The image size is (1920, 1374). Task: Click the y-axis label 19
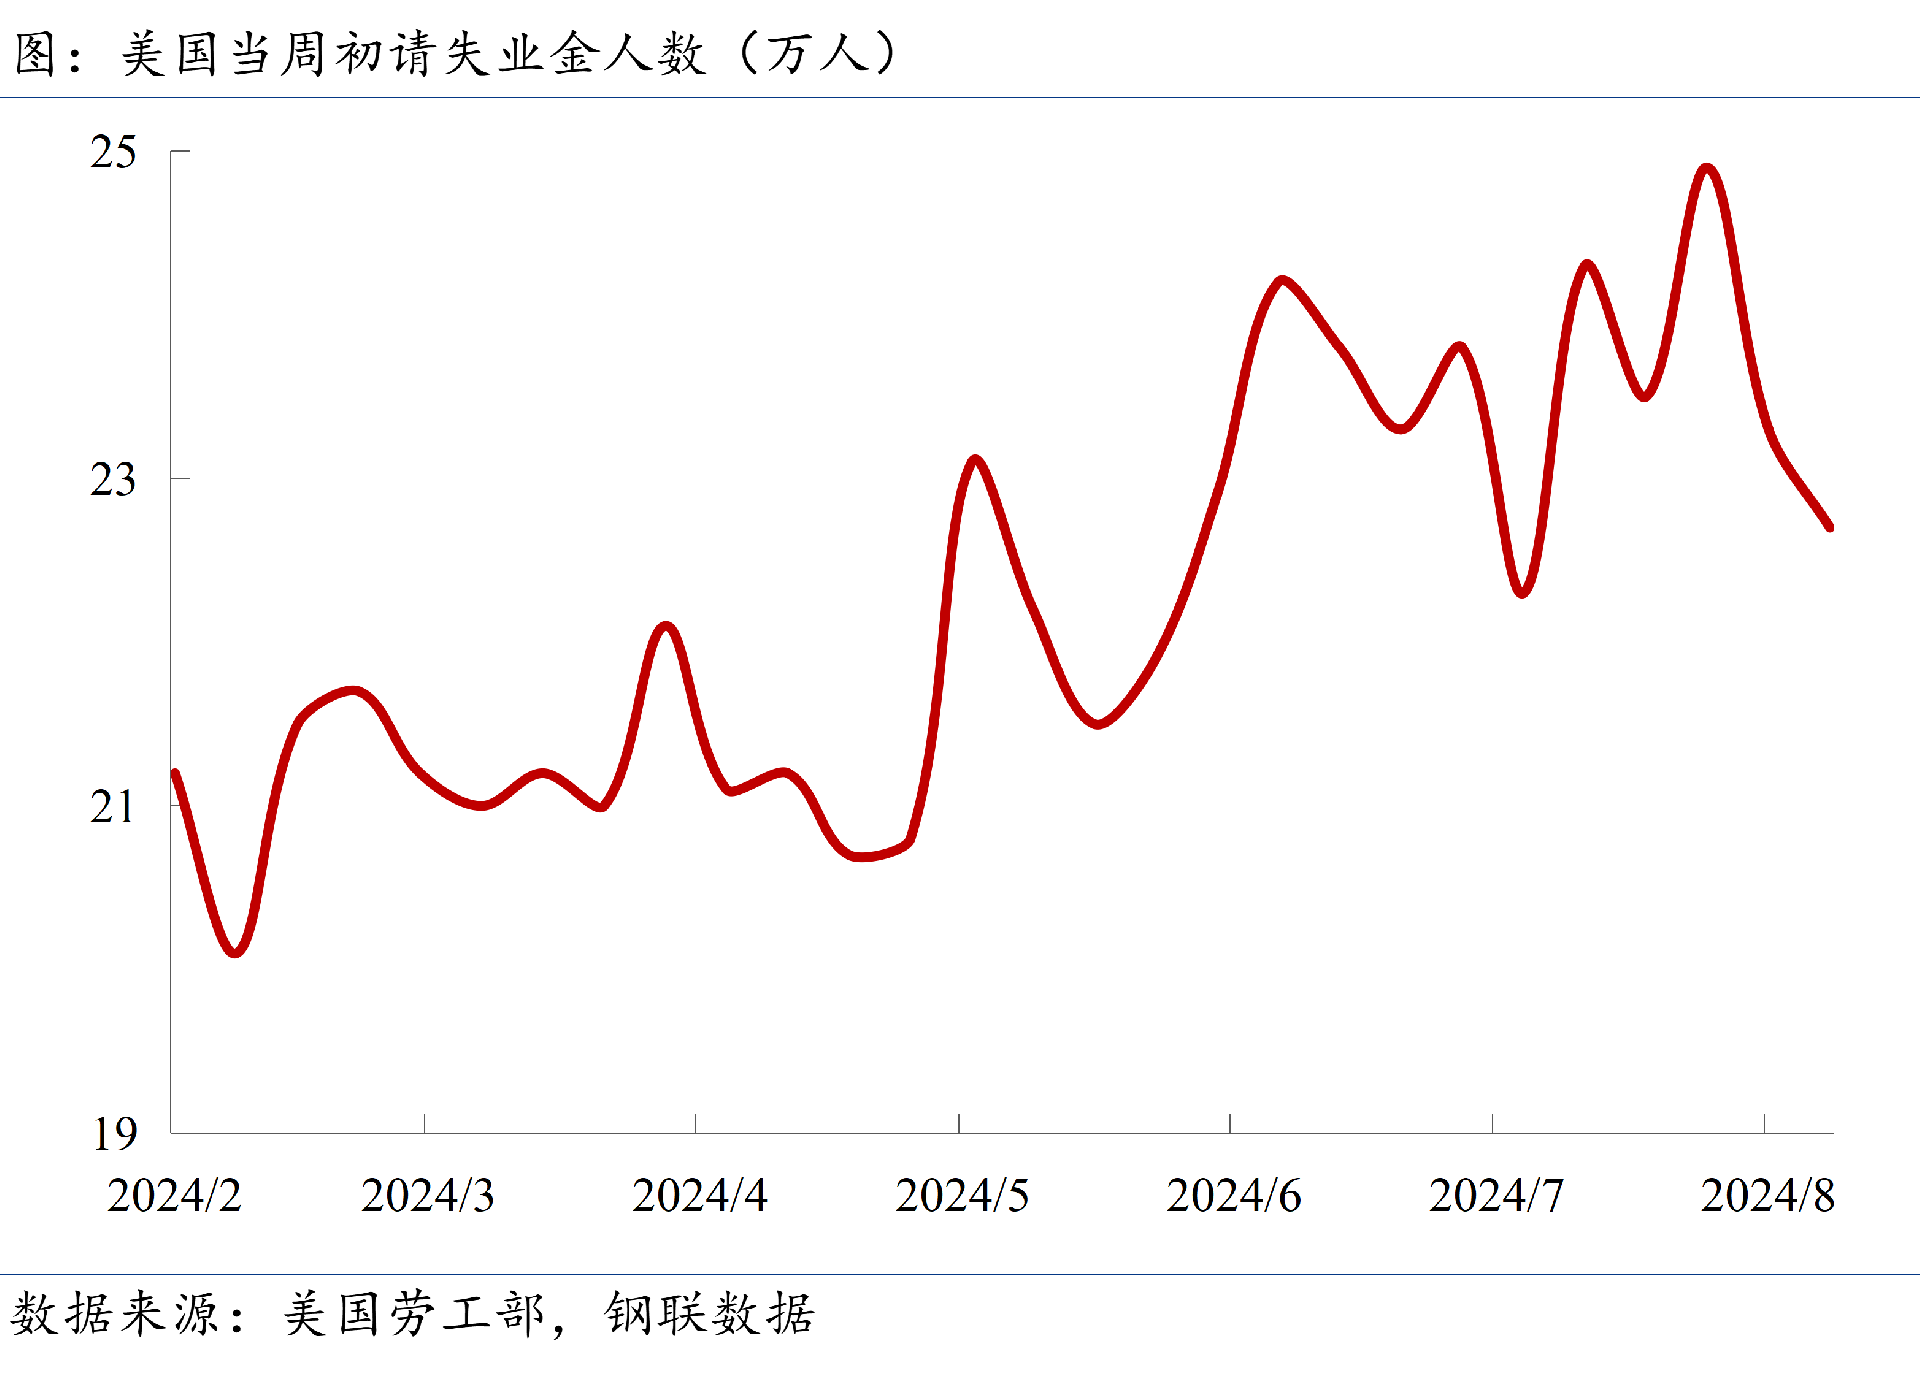click(113, 1134)
